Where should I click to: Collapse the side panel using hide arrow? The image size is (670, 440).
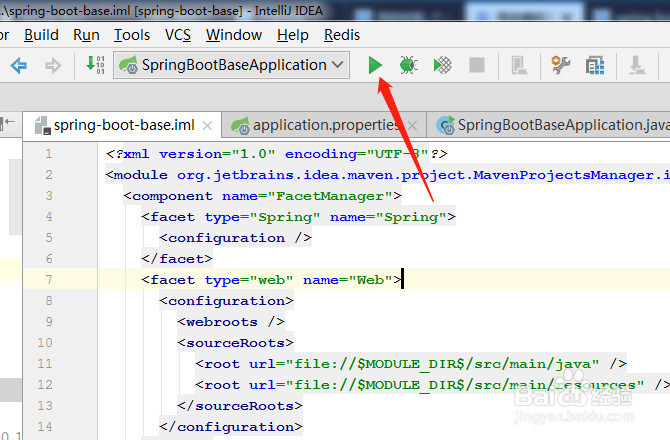[8, 123]
